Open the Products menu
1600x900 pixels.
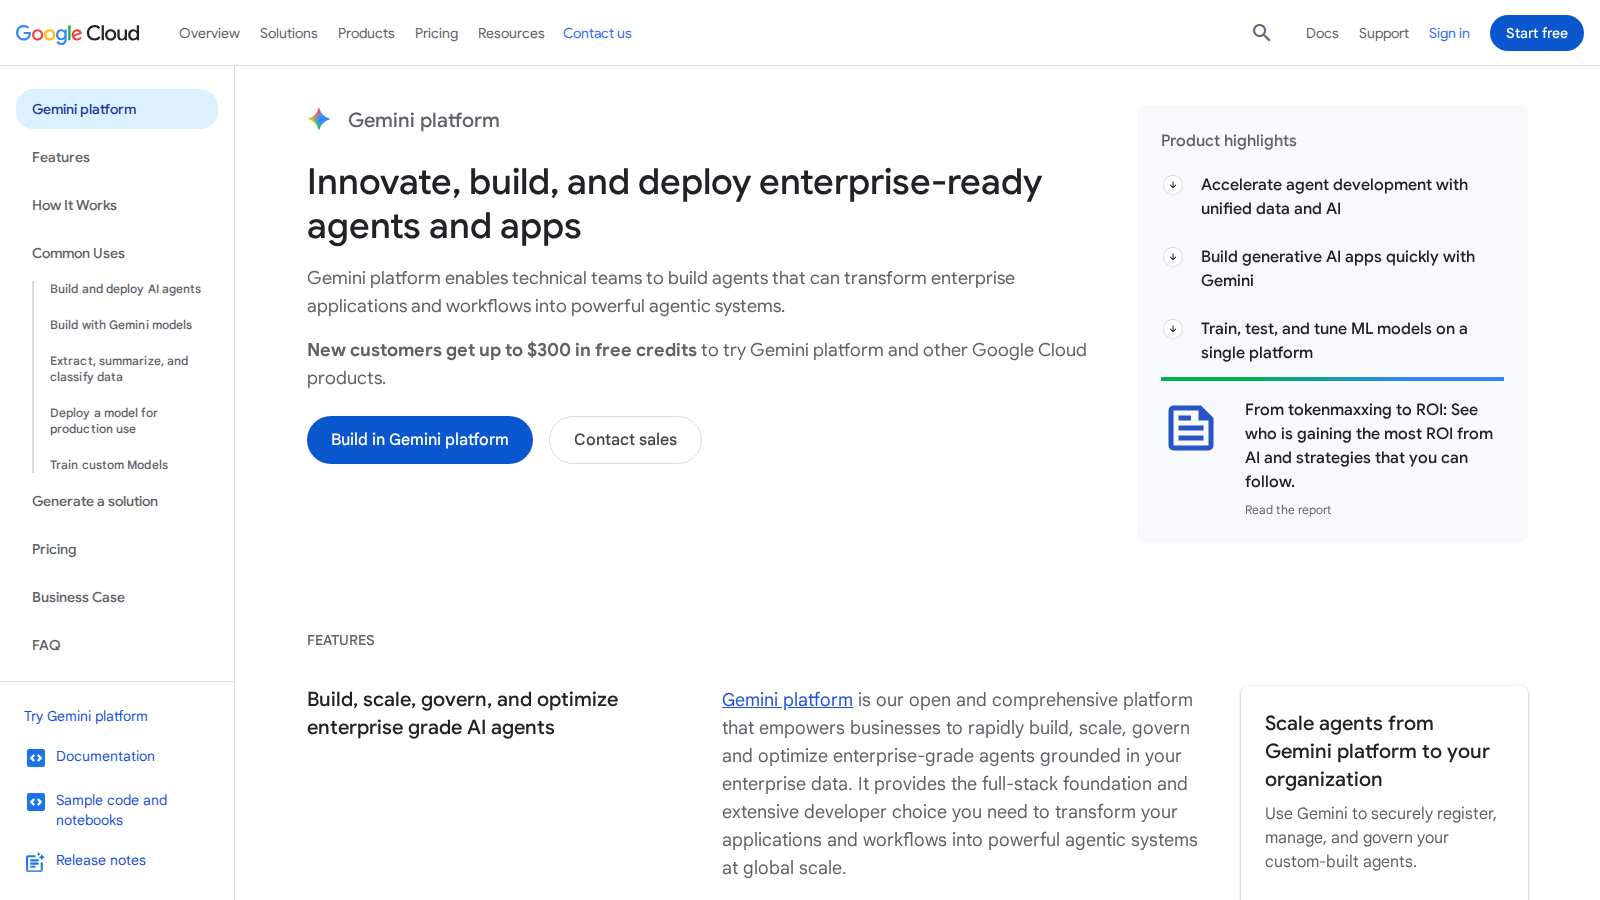(366, 33)
